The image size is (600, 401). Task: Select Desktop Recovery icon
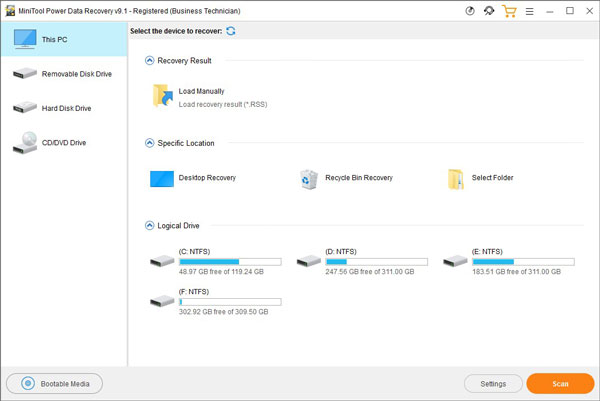(162, 179)
